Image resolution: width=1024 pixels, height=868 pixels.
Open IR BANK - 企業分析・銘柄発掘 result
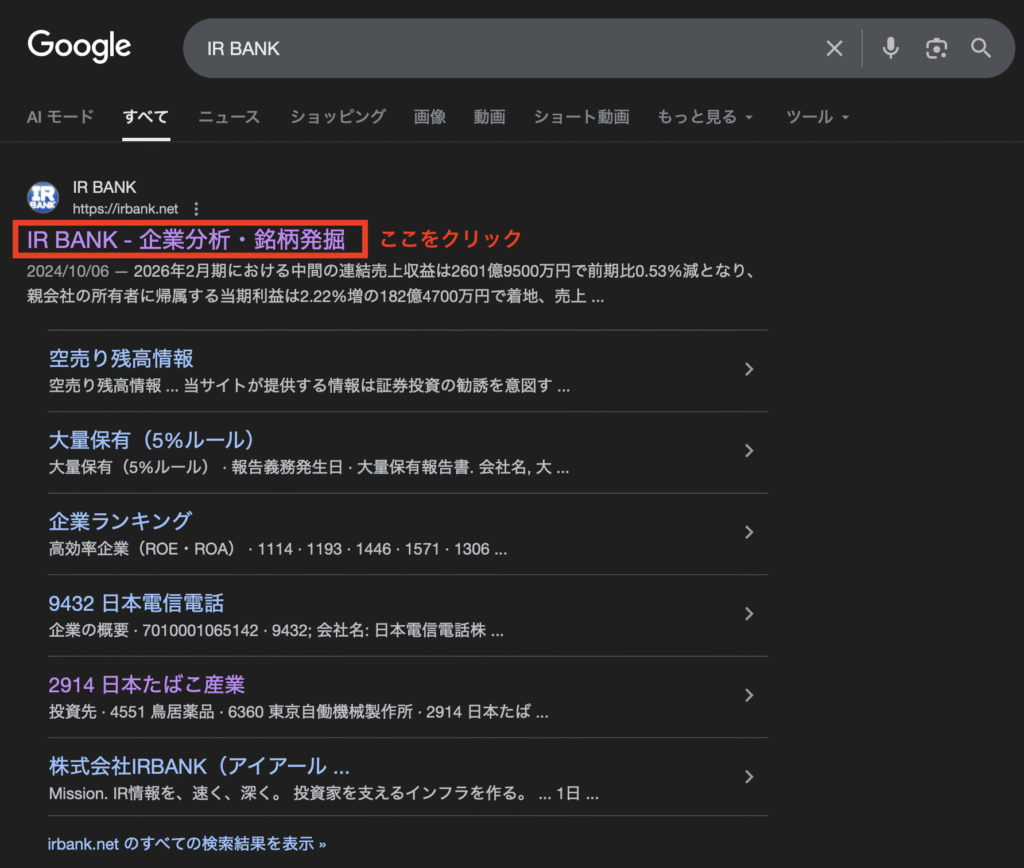186,240
